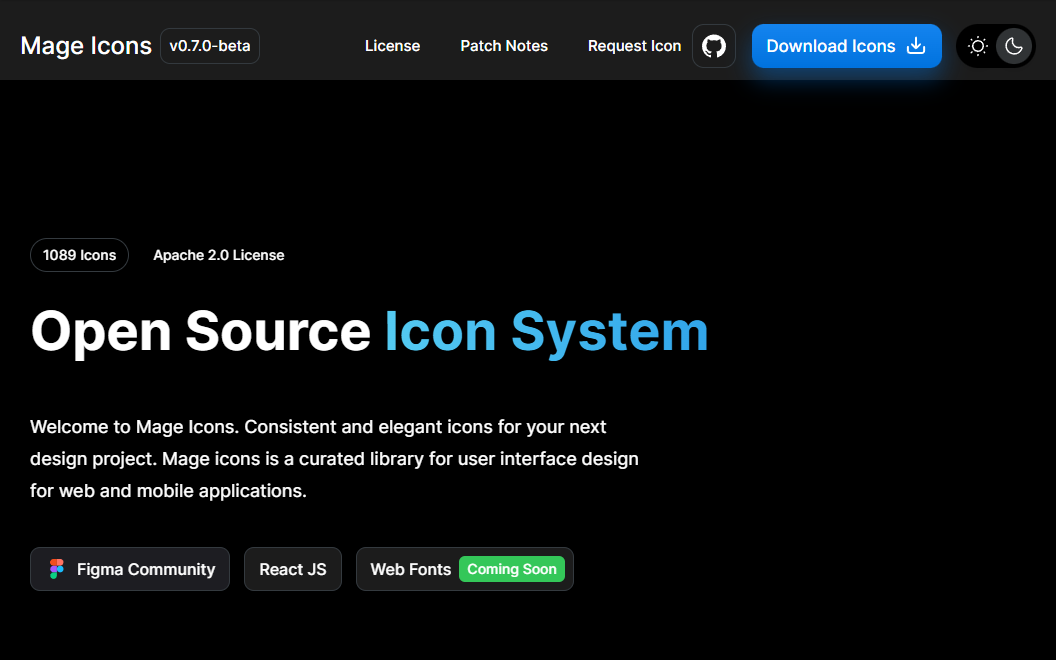This screenshot has height=660, width=1056.
Task: Click the Apache 2.0 License label
Action: point(219,255)
